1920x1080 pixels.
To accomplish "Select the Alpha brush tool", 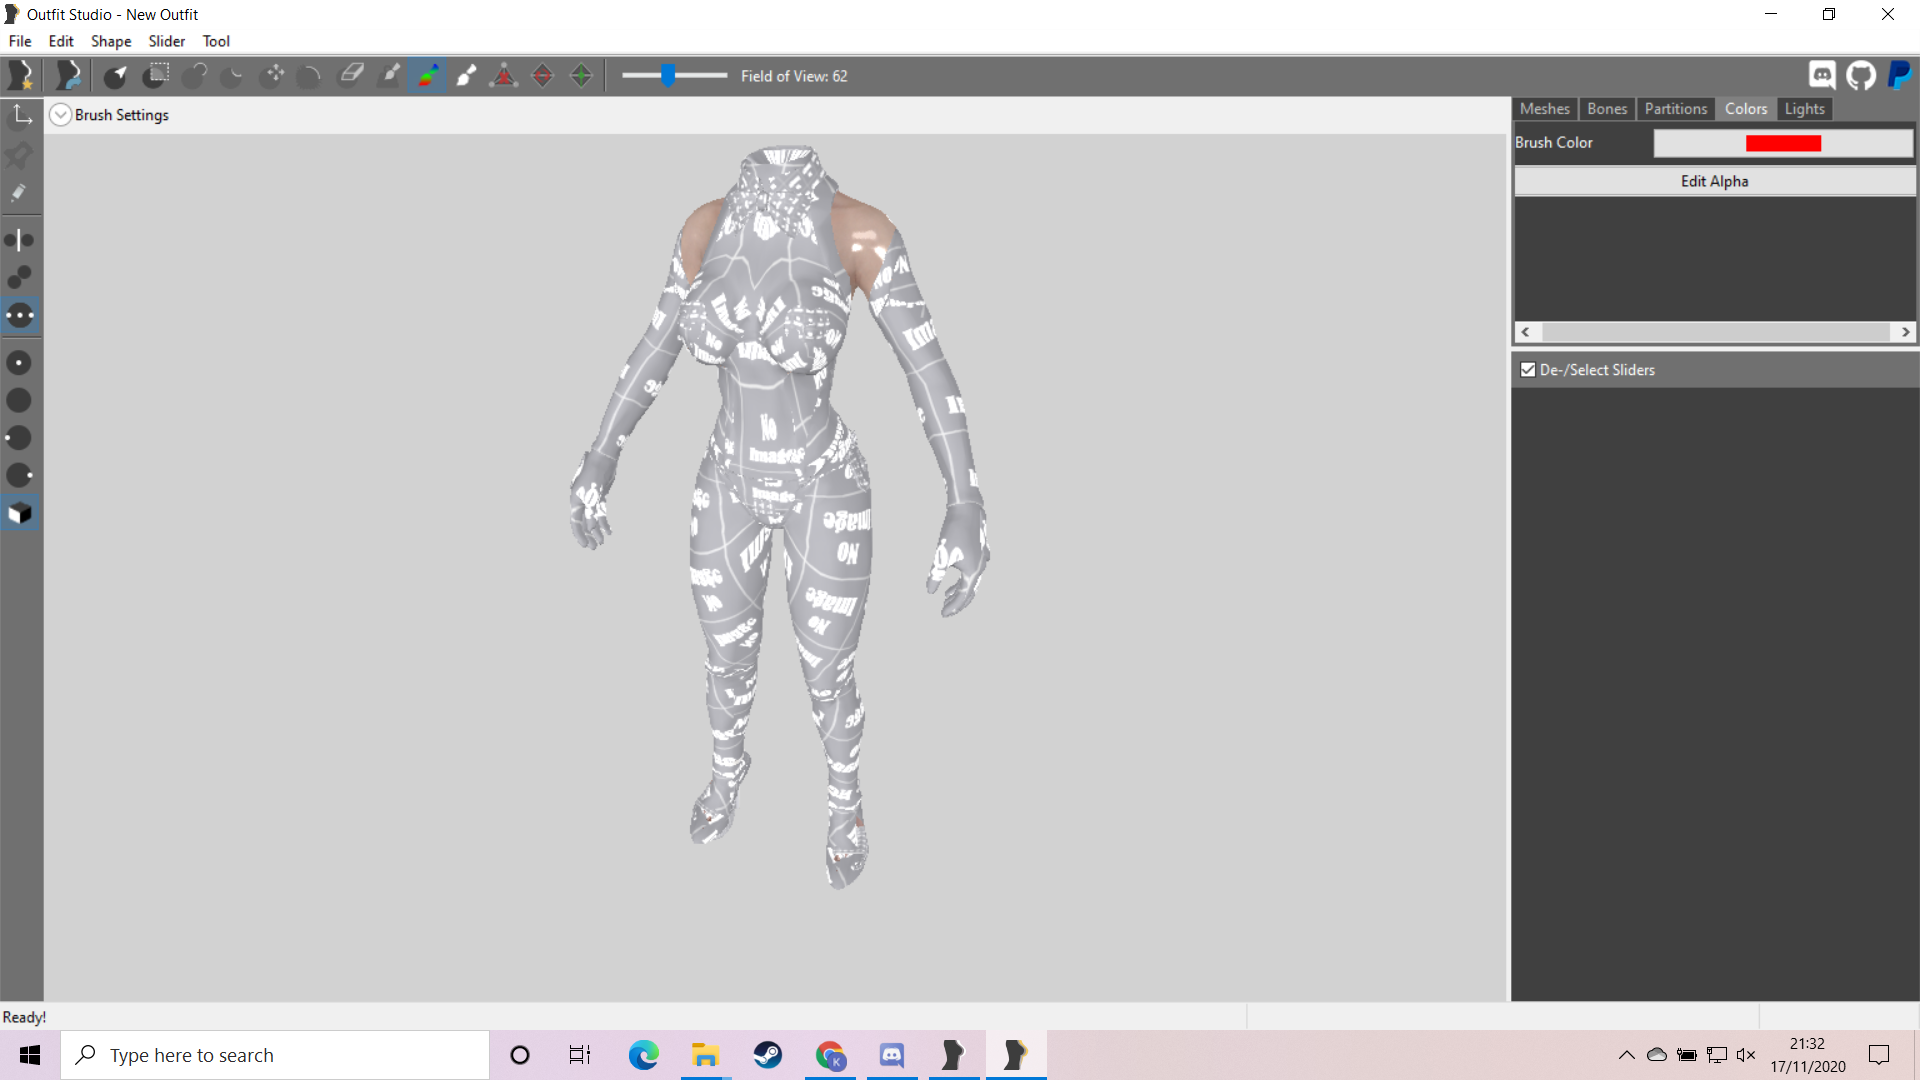I will 466,76.
